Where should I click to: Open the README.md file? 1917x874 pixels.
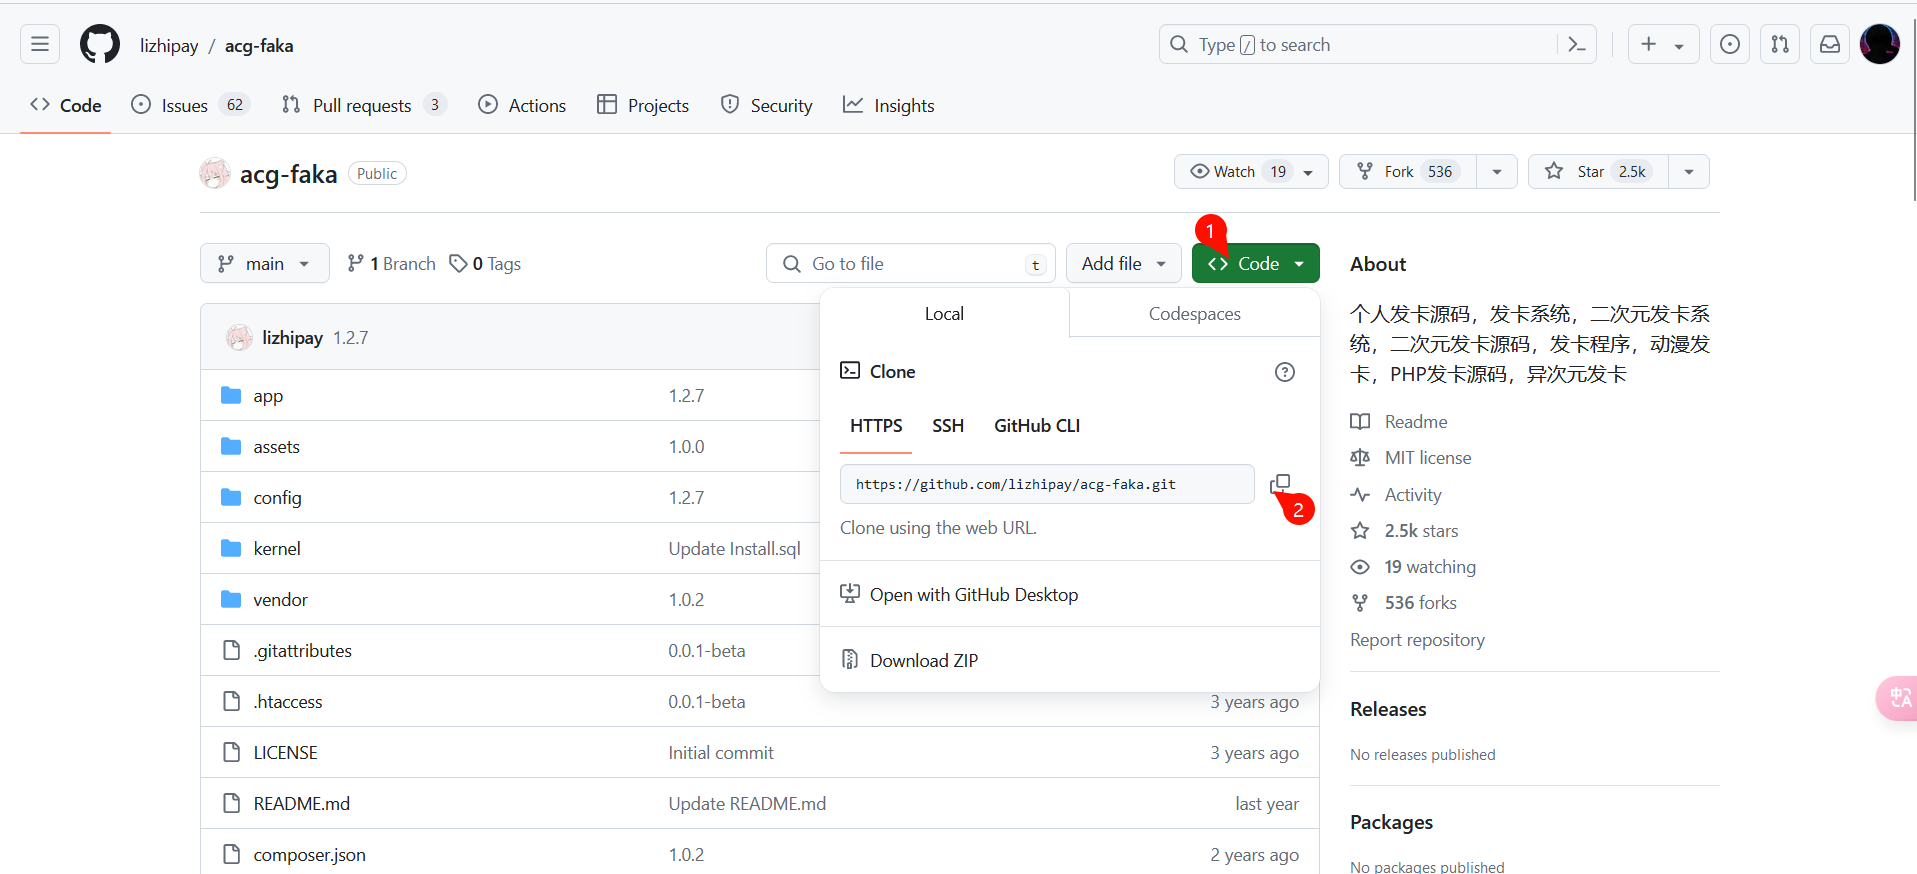pyautogui.click(x=301, y=804)
